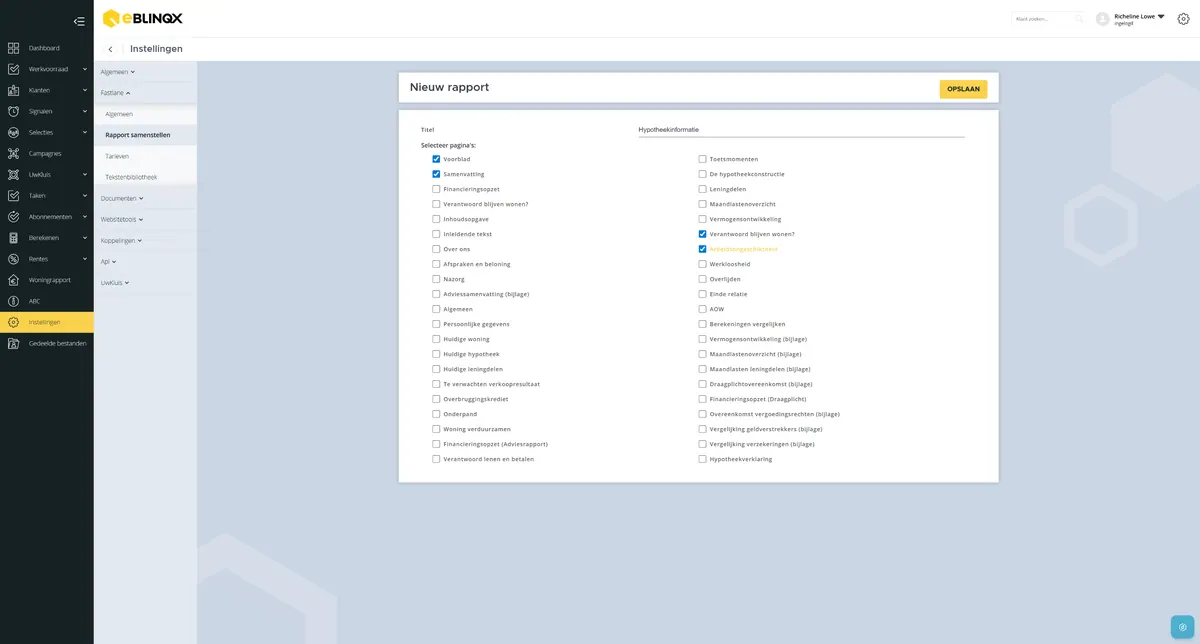
Task: Uncheck the Voorblad checkbox
Action: tap(436, 159)
